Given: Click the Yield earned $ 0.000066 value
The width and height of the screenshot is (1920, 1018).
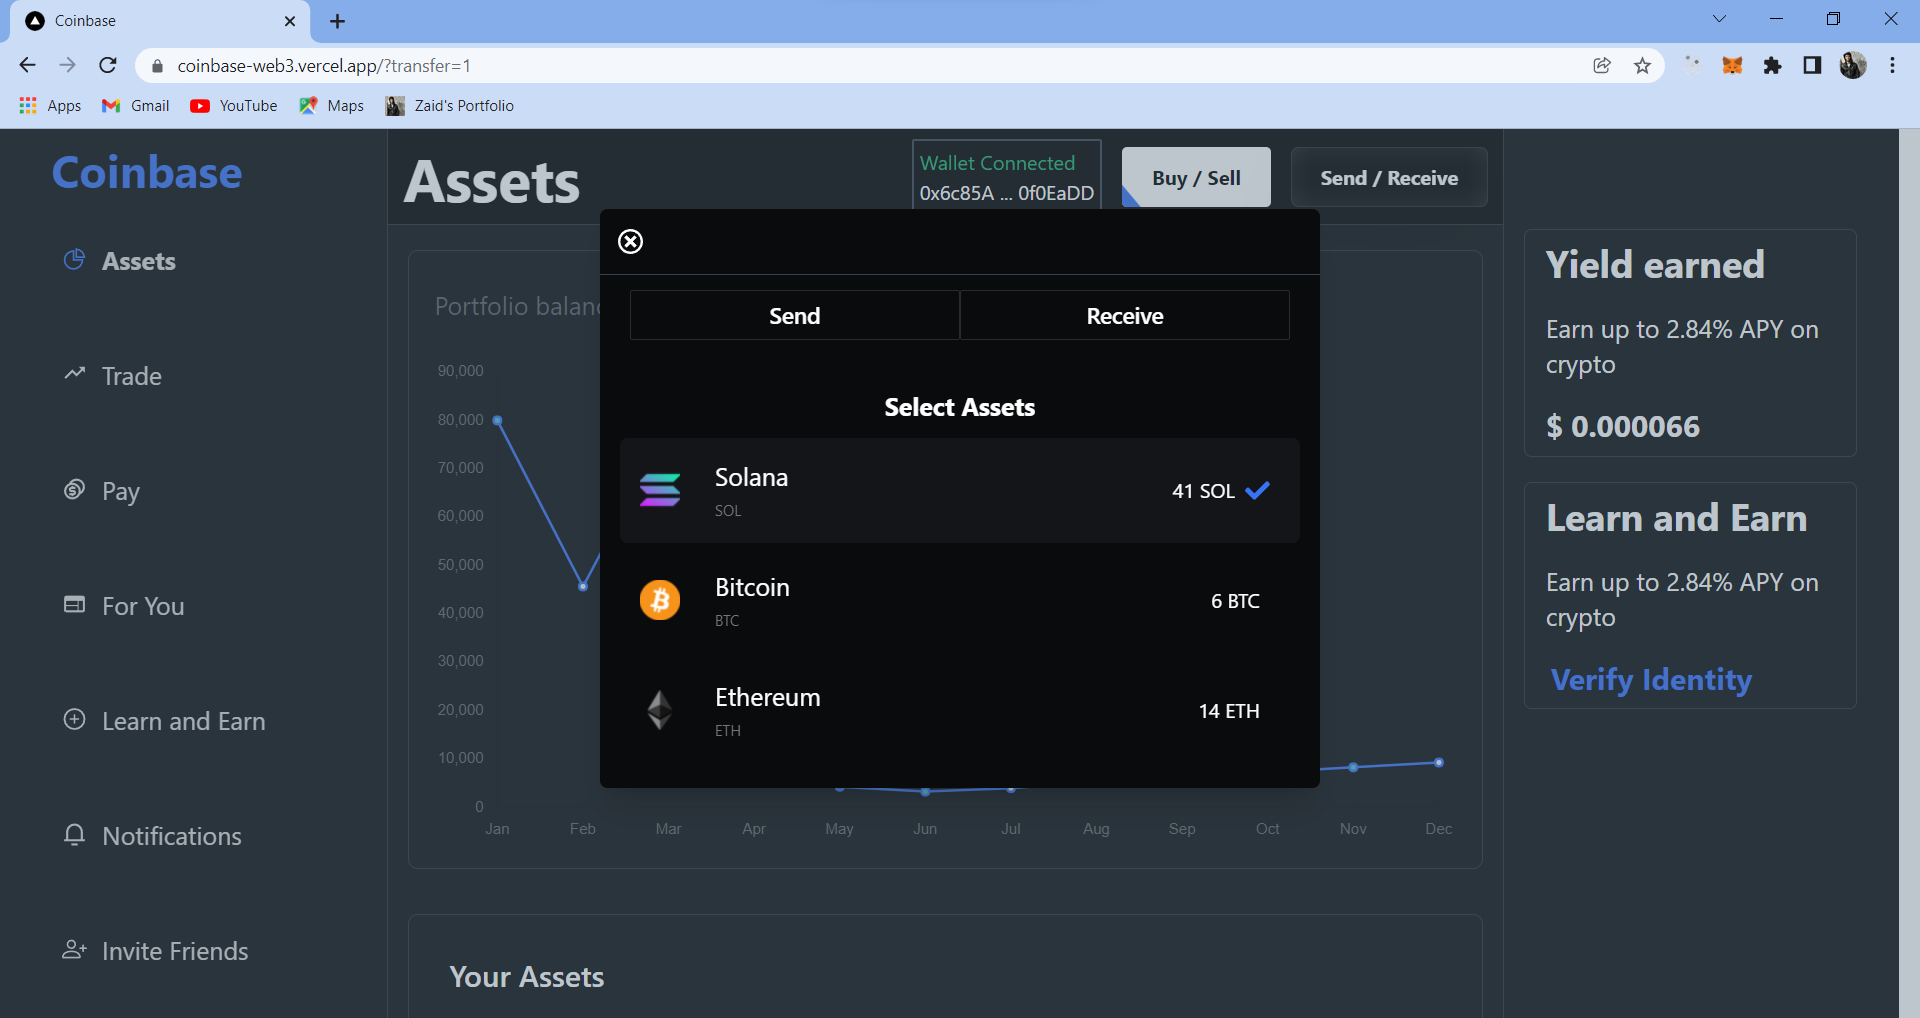Looking at the screenshot, I should [1622, 426].
